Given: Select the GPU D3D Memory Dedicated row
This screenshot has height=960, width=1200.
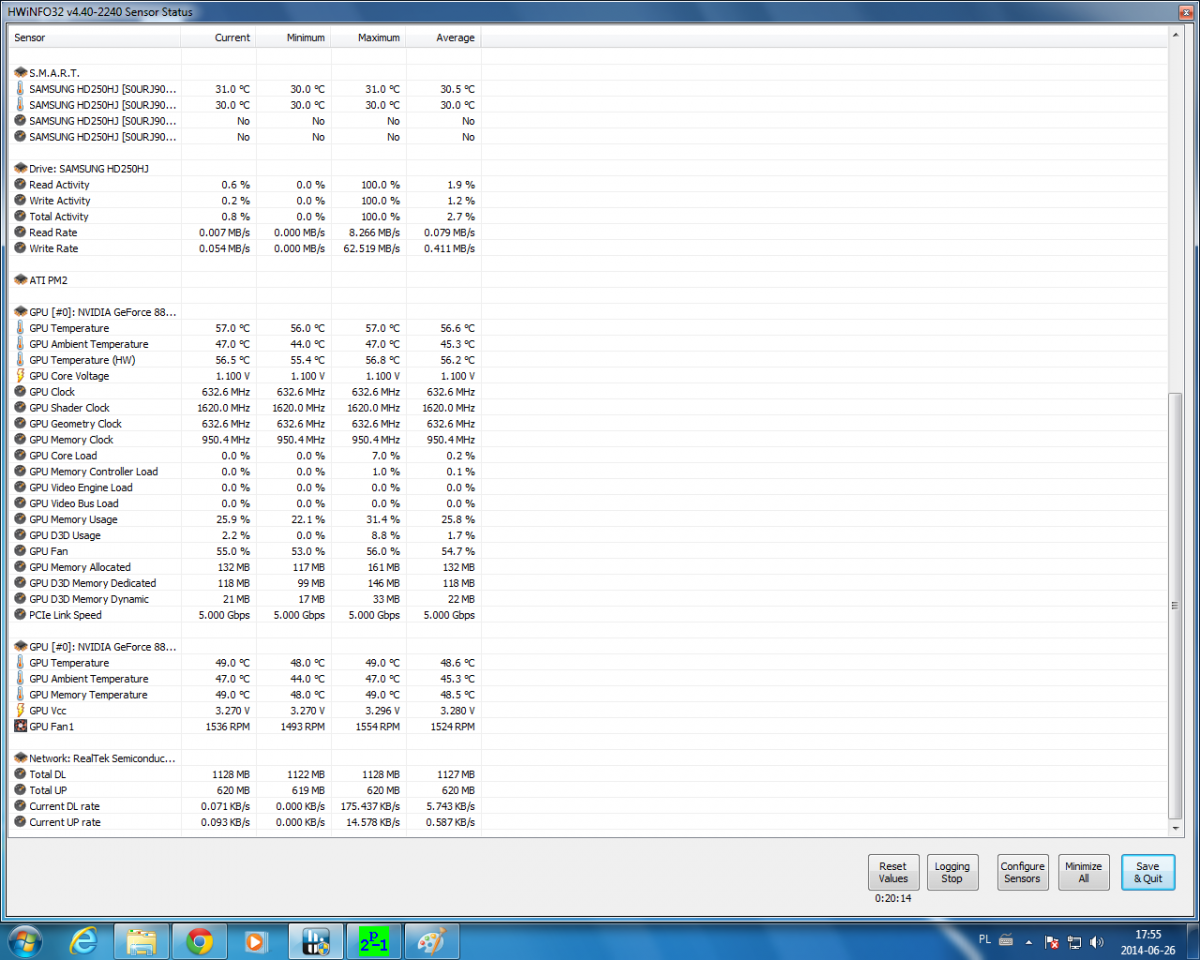Looking at the screenshot, I should tap(245, 583).
